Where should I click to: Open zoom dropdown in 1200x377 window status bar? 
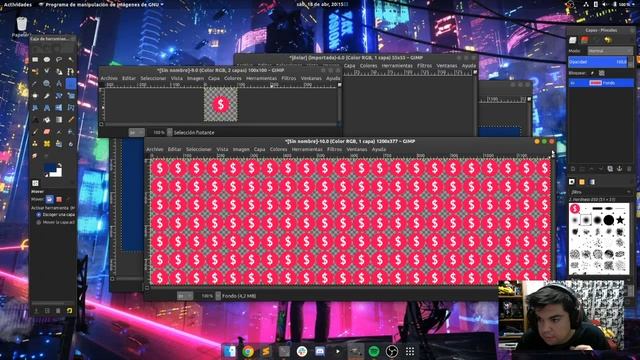click(218, 296)
